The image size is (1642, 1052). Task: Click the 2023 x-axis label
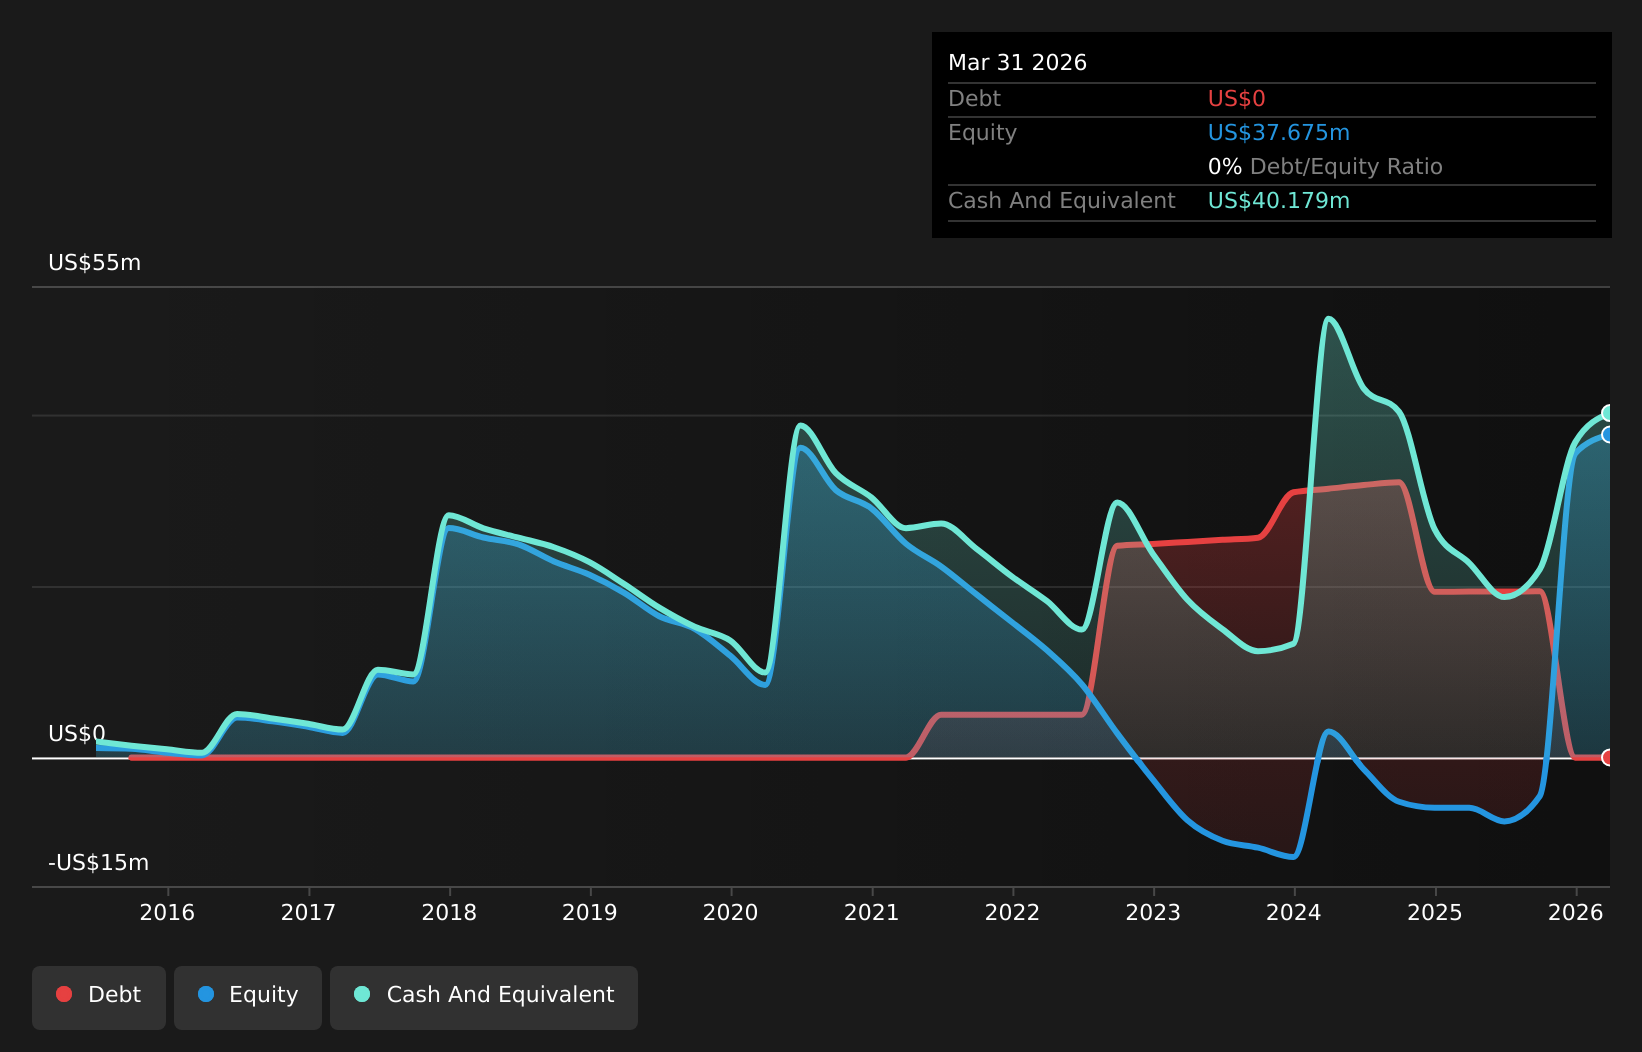(1154, 912)
